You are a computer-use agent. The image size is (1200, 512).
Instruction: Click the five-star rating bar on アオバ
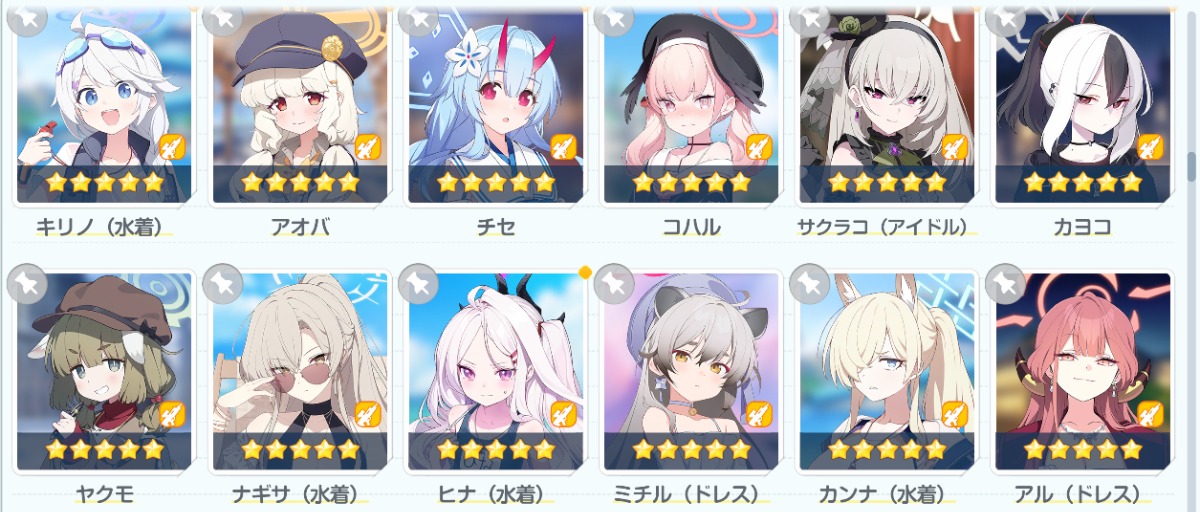(300, 184)
